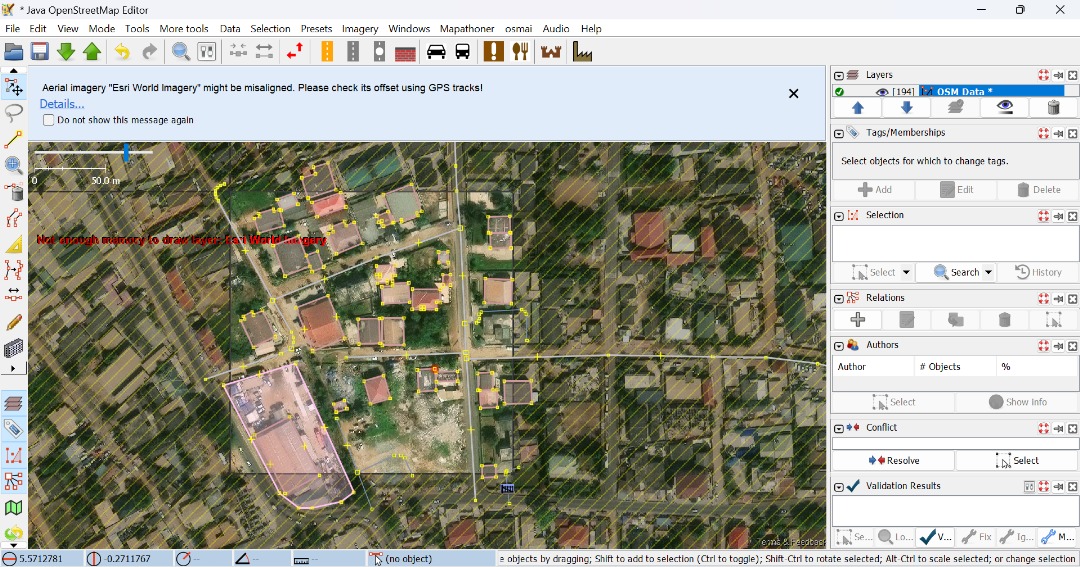
Task: Open the Presets menu
Action: [x=316, y=28]
